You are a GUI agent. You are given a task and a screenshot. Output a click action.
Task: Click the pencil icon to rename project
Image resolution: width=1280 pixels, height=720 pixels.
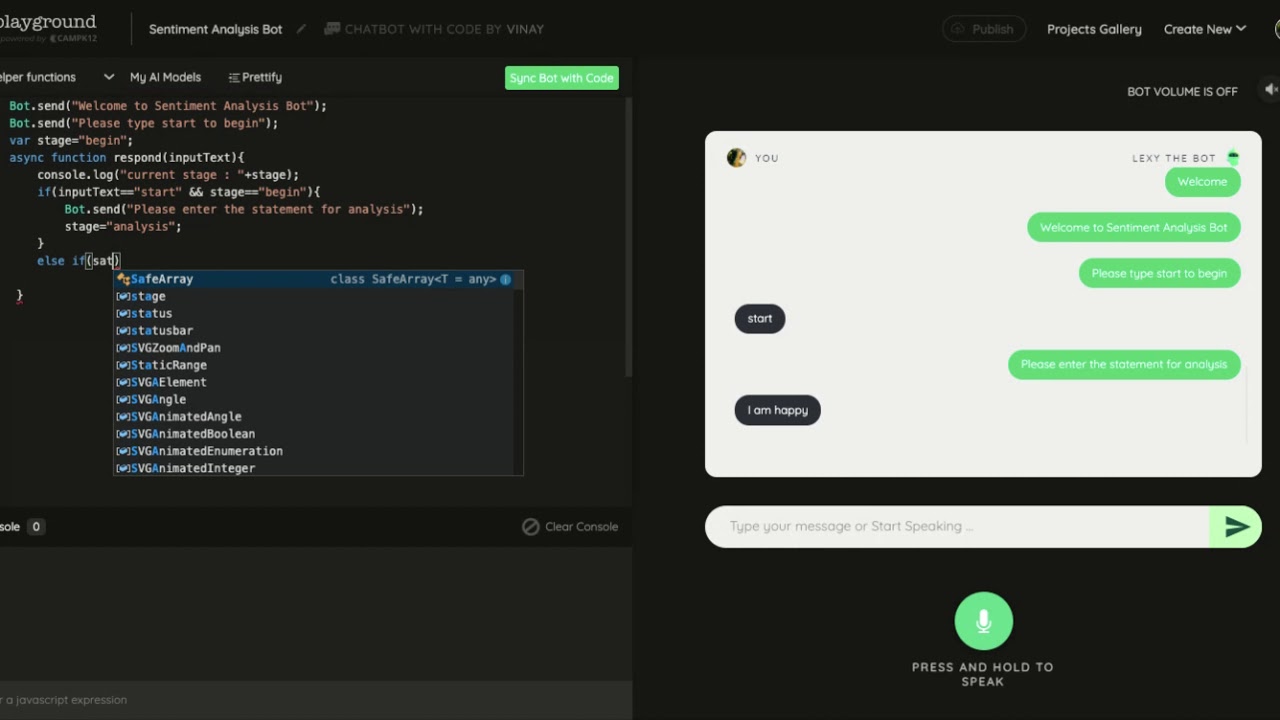[301, 29]
